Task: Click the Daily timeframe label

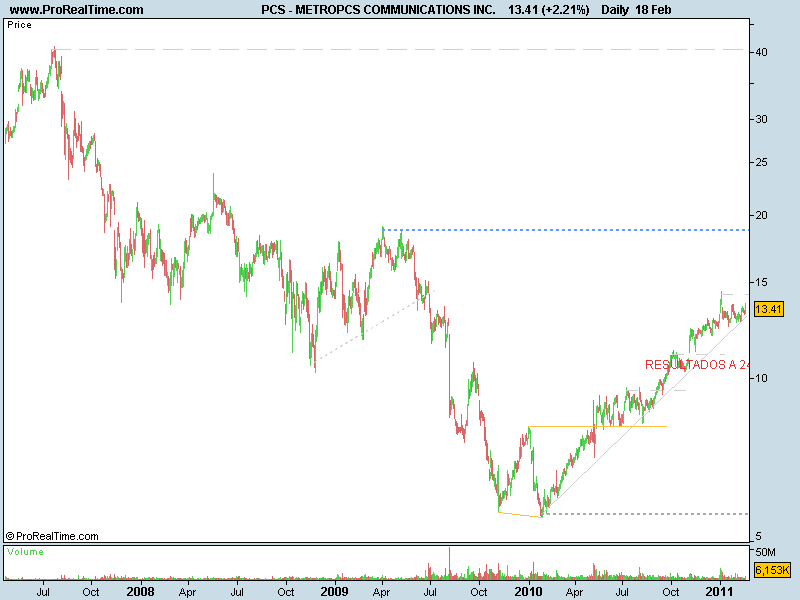Action: (x=615, y=10)
